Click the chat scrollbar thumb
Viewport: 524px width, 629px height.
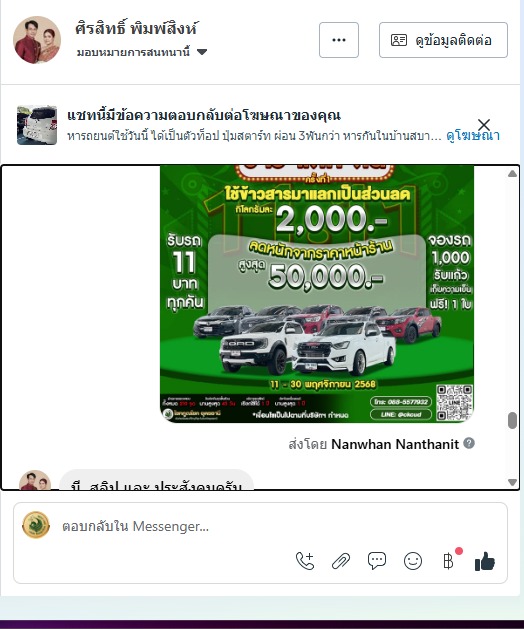tap(512, 420)
